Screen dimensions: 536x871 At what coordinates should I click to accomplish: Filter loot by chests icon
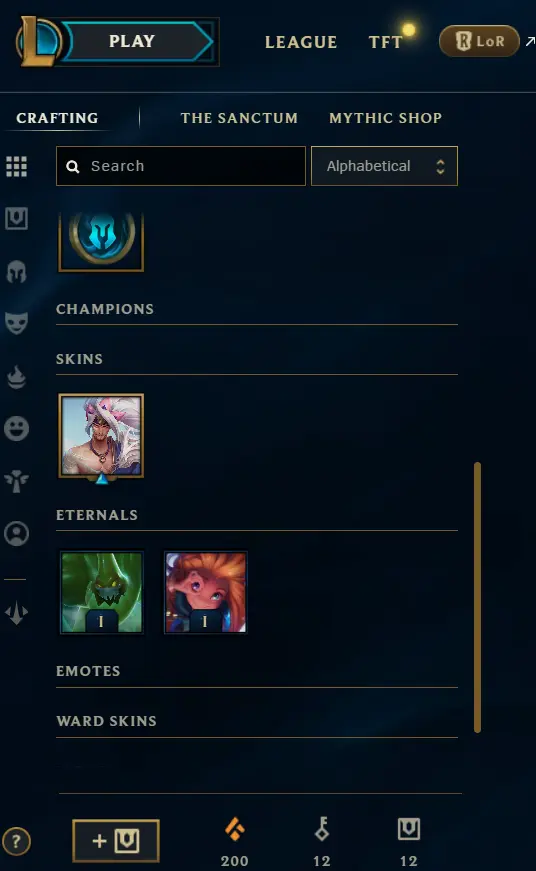17,218
